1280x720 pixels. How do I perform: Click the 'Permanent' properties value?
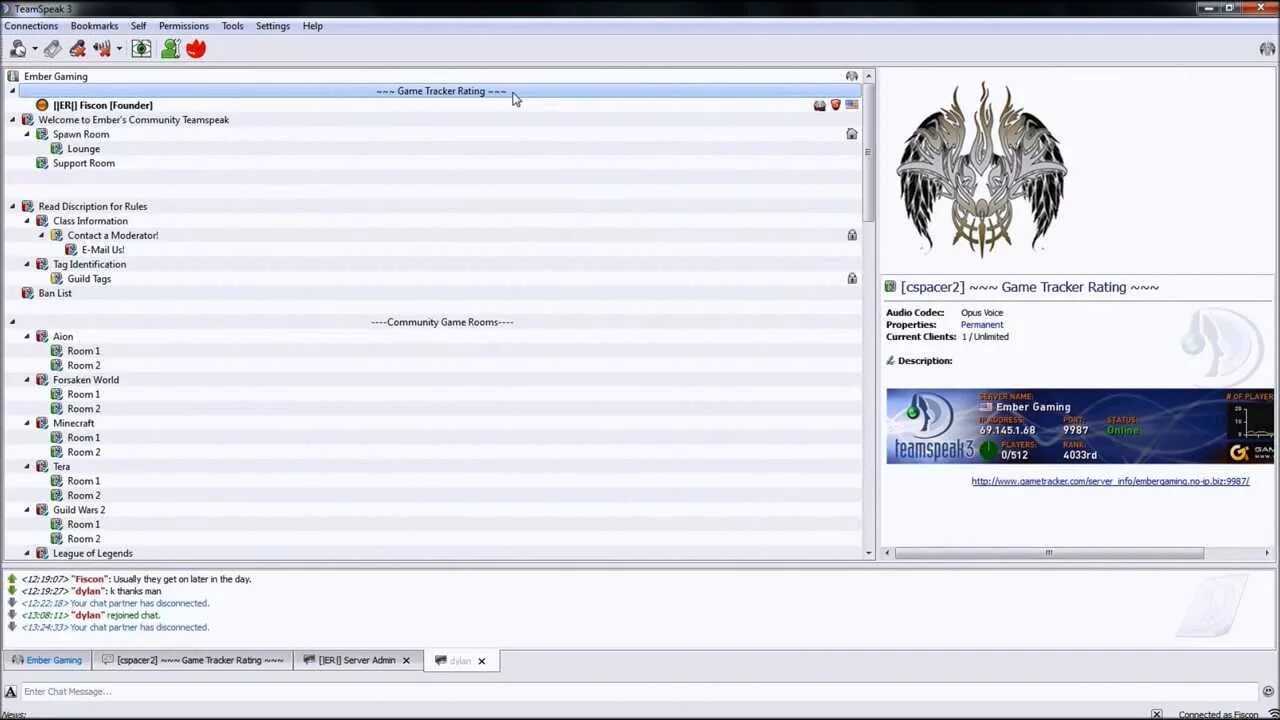tap(982, 325)
